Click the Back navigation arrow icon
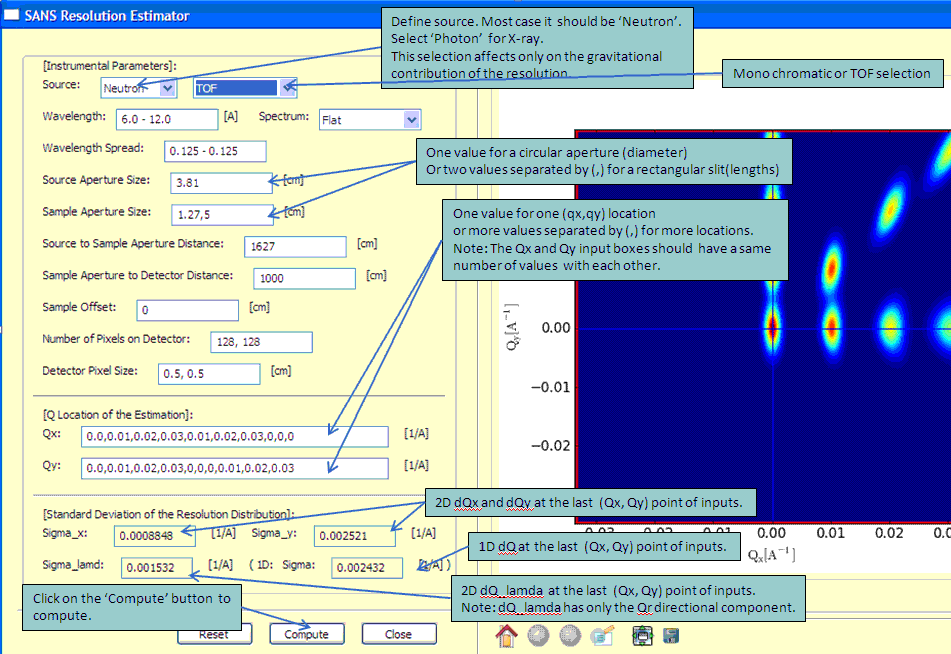Image resolution: width=951 pixels, height=654 pixels. 537,635
